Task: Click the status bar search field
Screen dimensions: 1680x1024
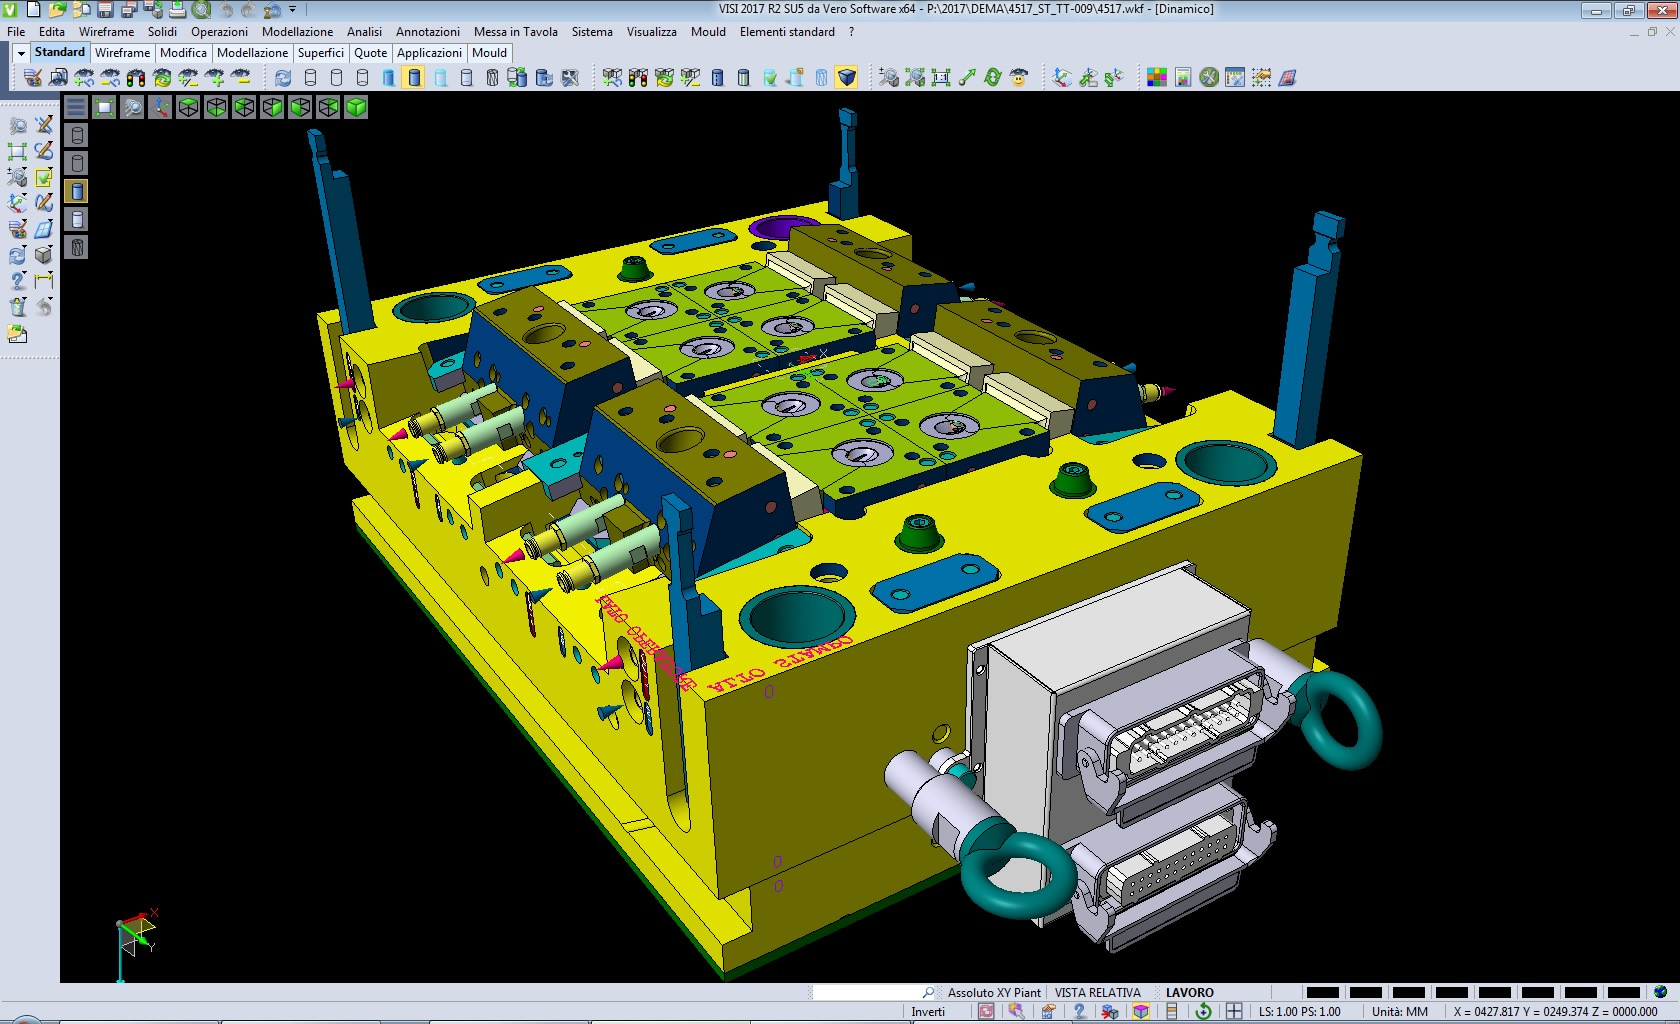Action: (868, 993)
